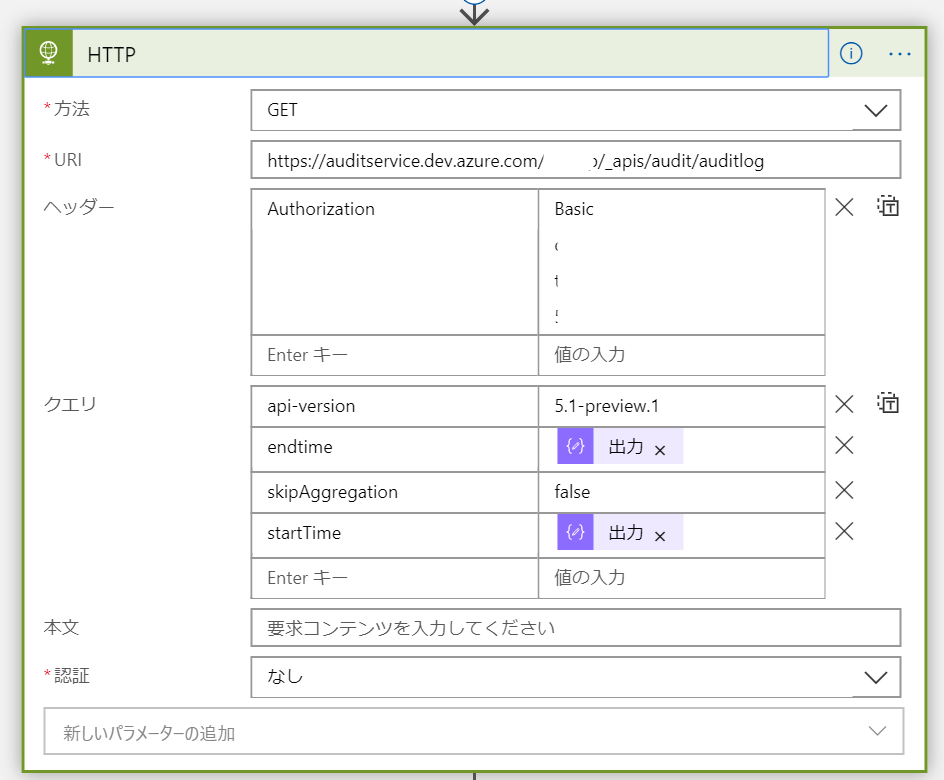Delete the Authorization header row
The width and height of the screenshot is (944, 780).
tap(844, 208)
